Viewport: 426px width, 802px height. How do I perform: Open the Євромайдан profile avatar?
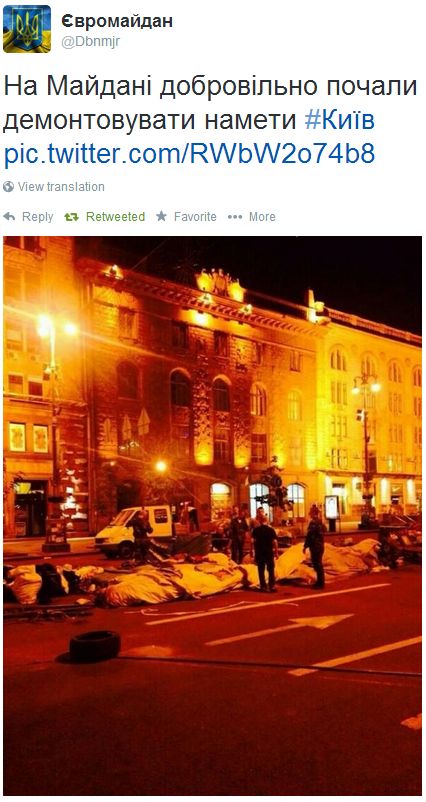click(27, 29)
